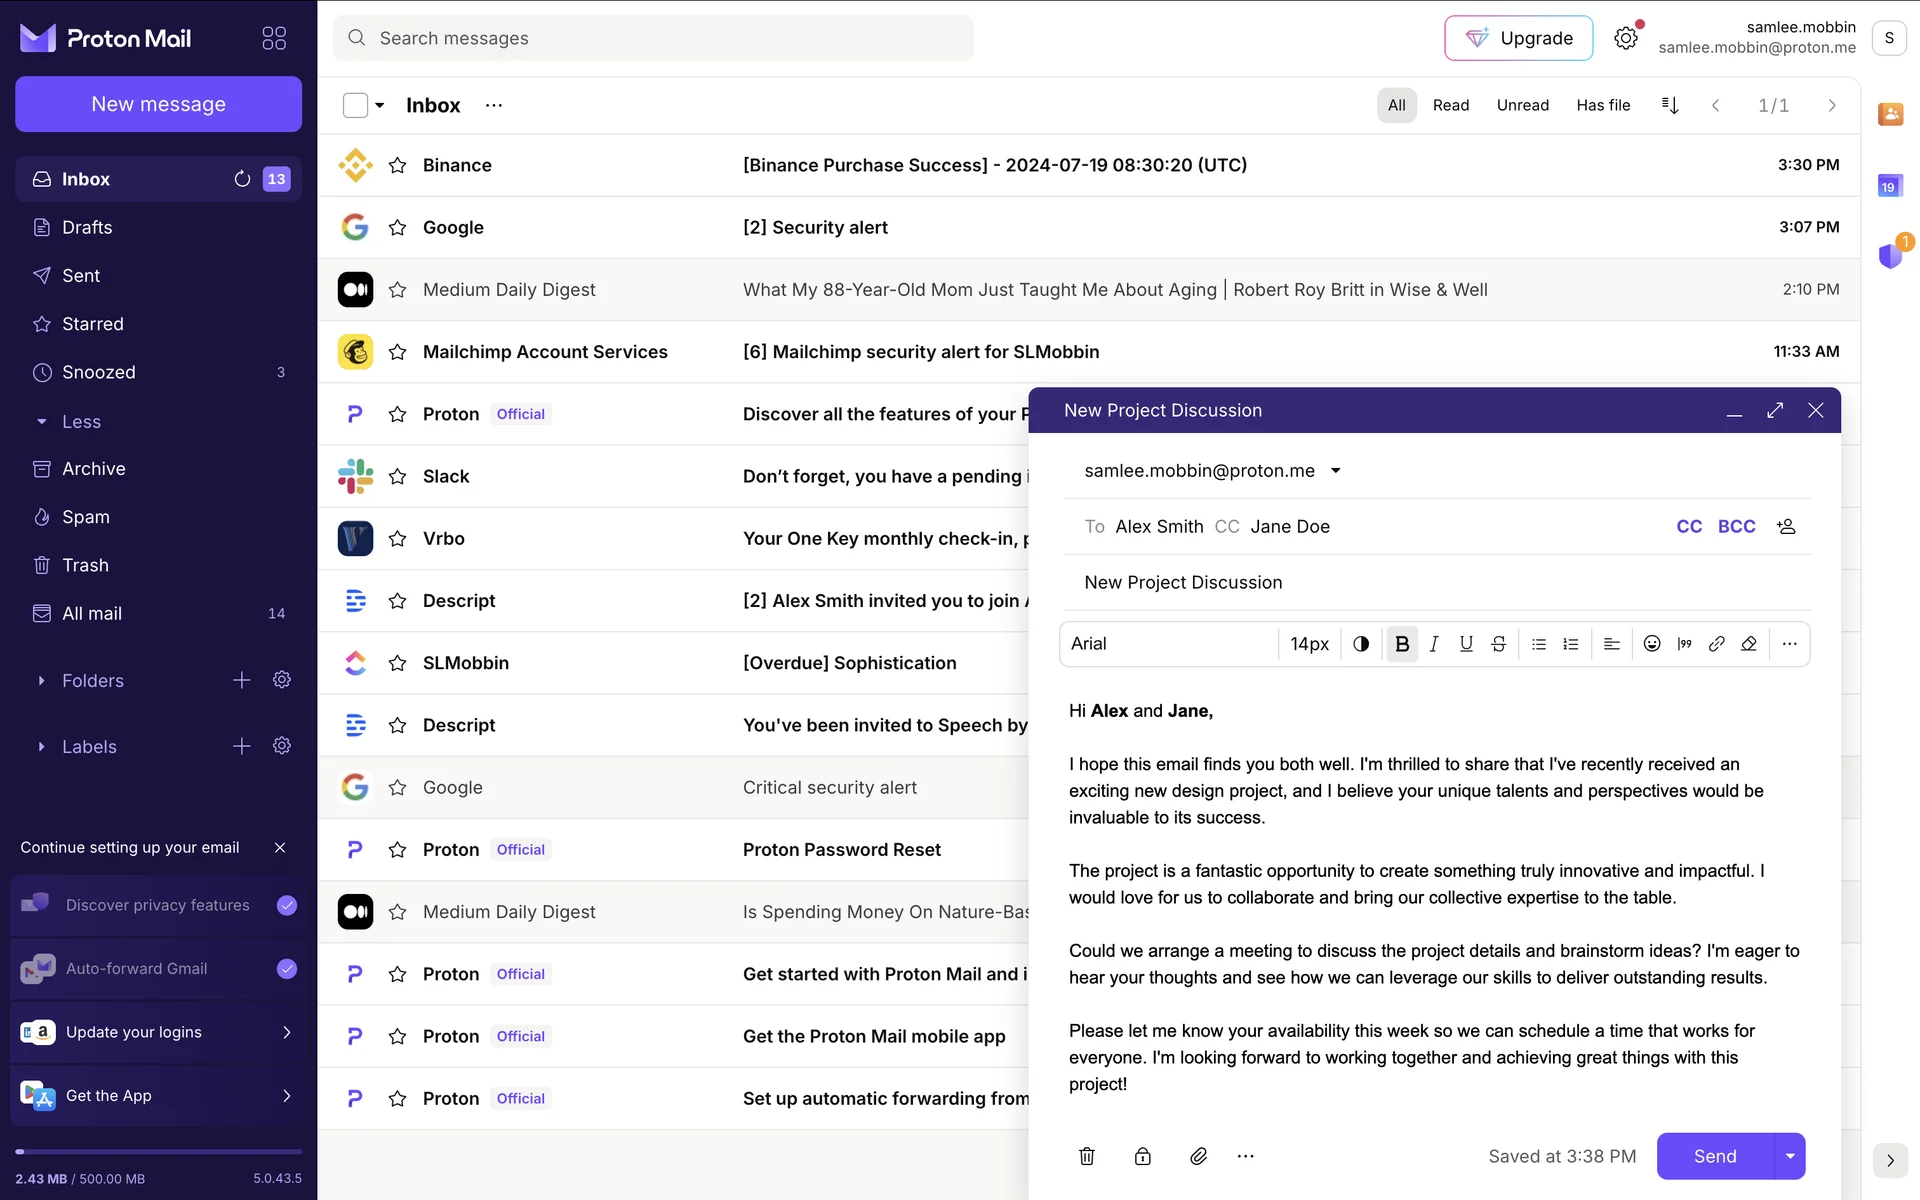Image resolution: width=1920 pixels, height=1200 pixels.
Task: Star the Binance message
Action: 397,165
